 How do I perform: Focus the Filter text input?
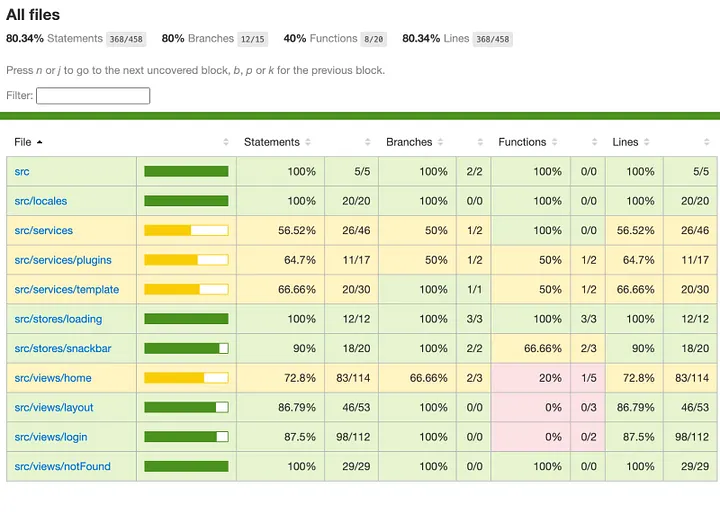coord(93,96)
